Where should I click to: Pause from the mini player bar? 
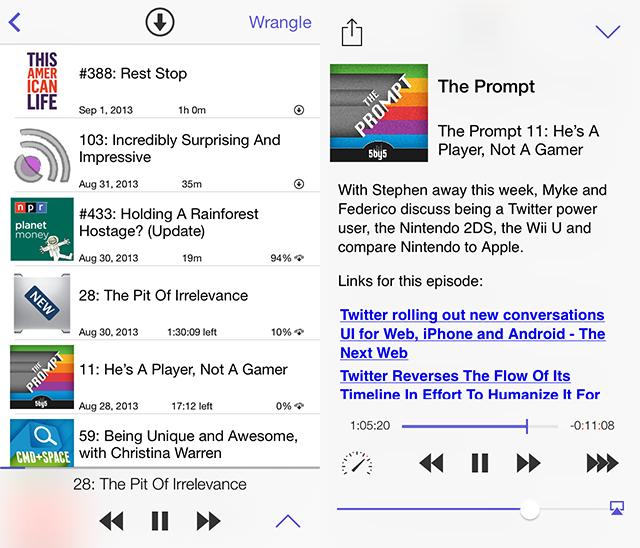160,520
